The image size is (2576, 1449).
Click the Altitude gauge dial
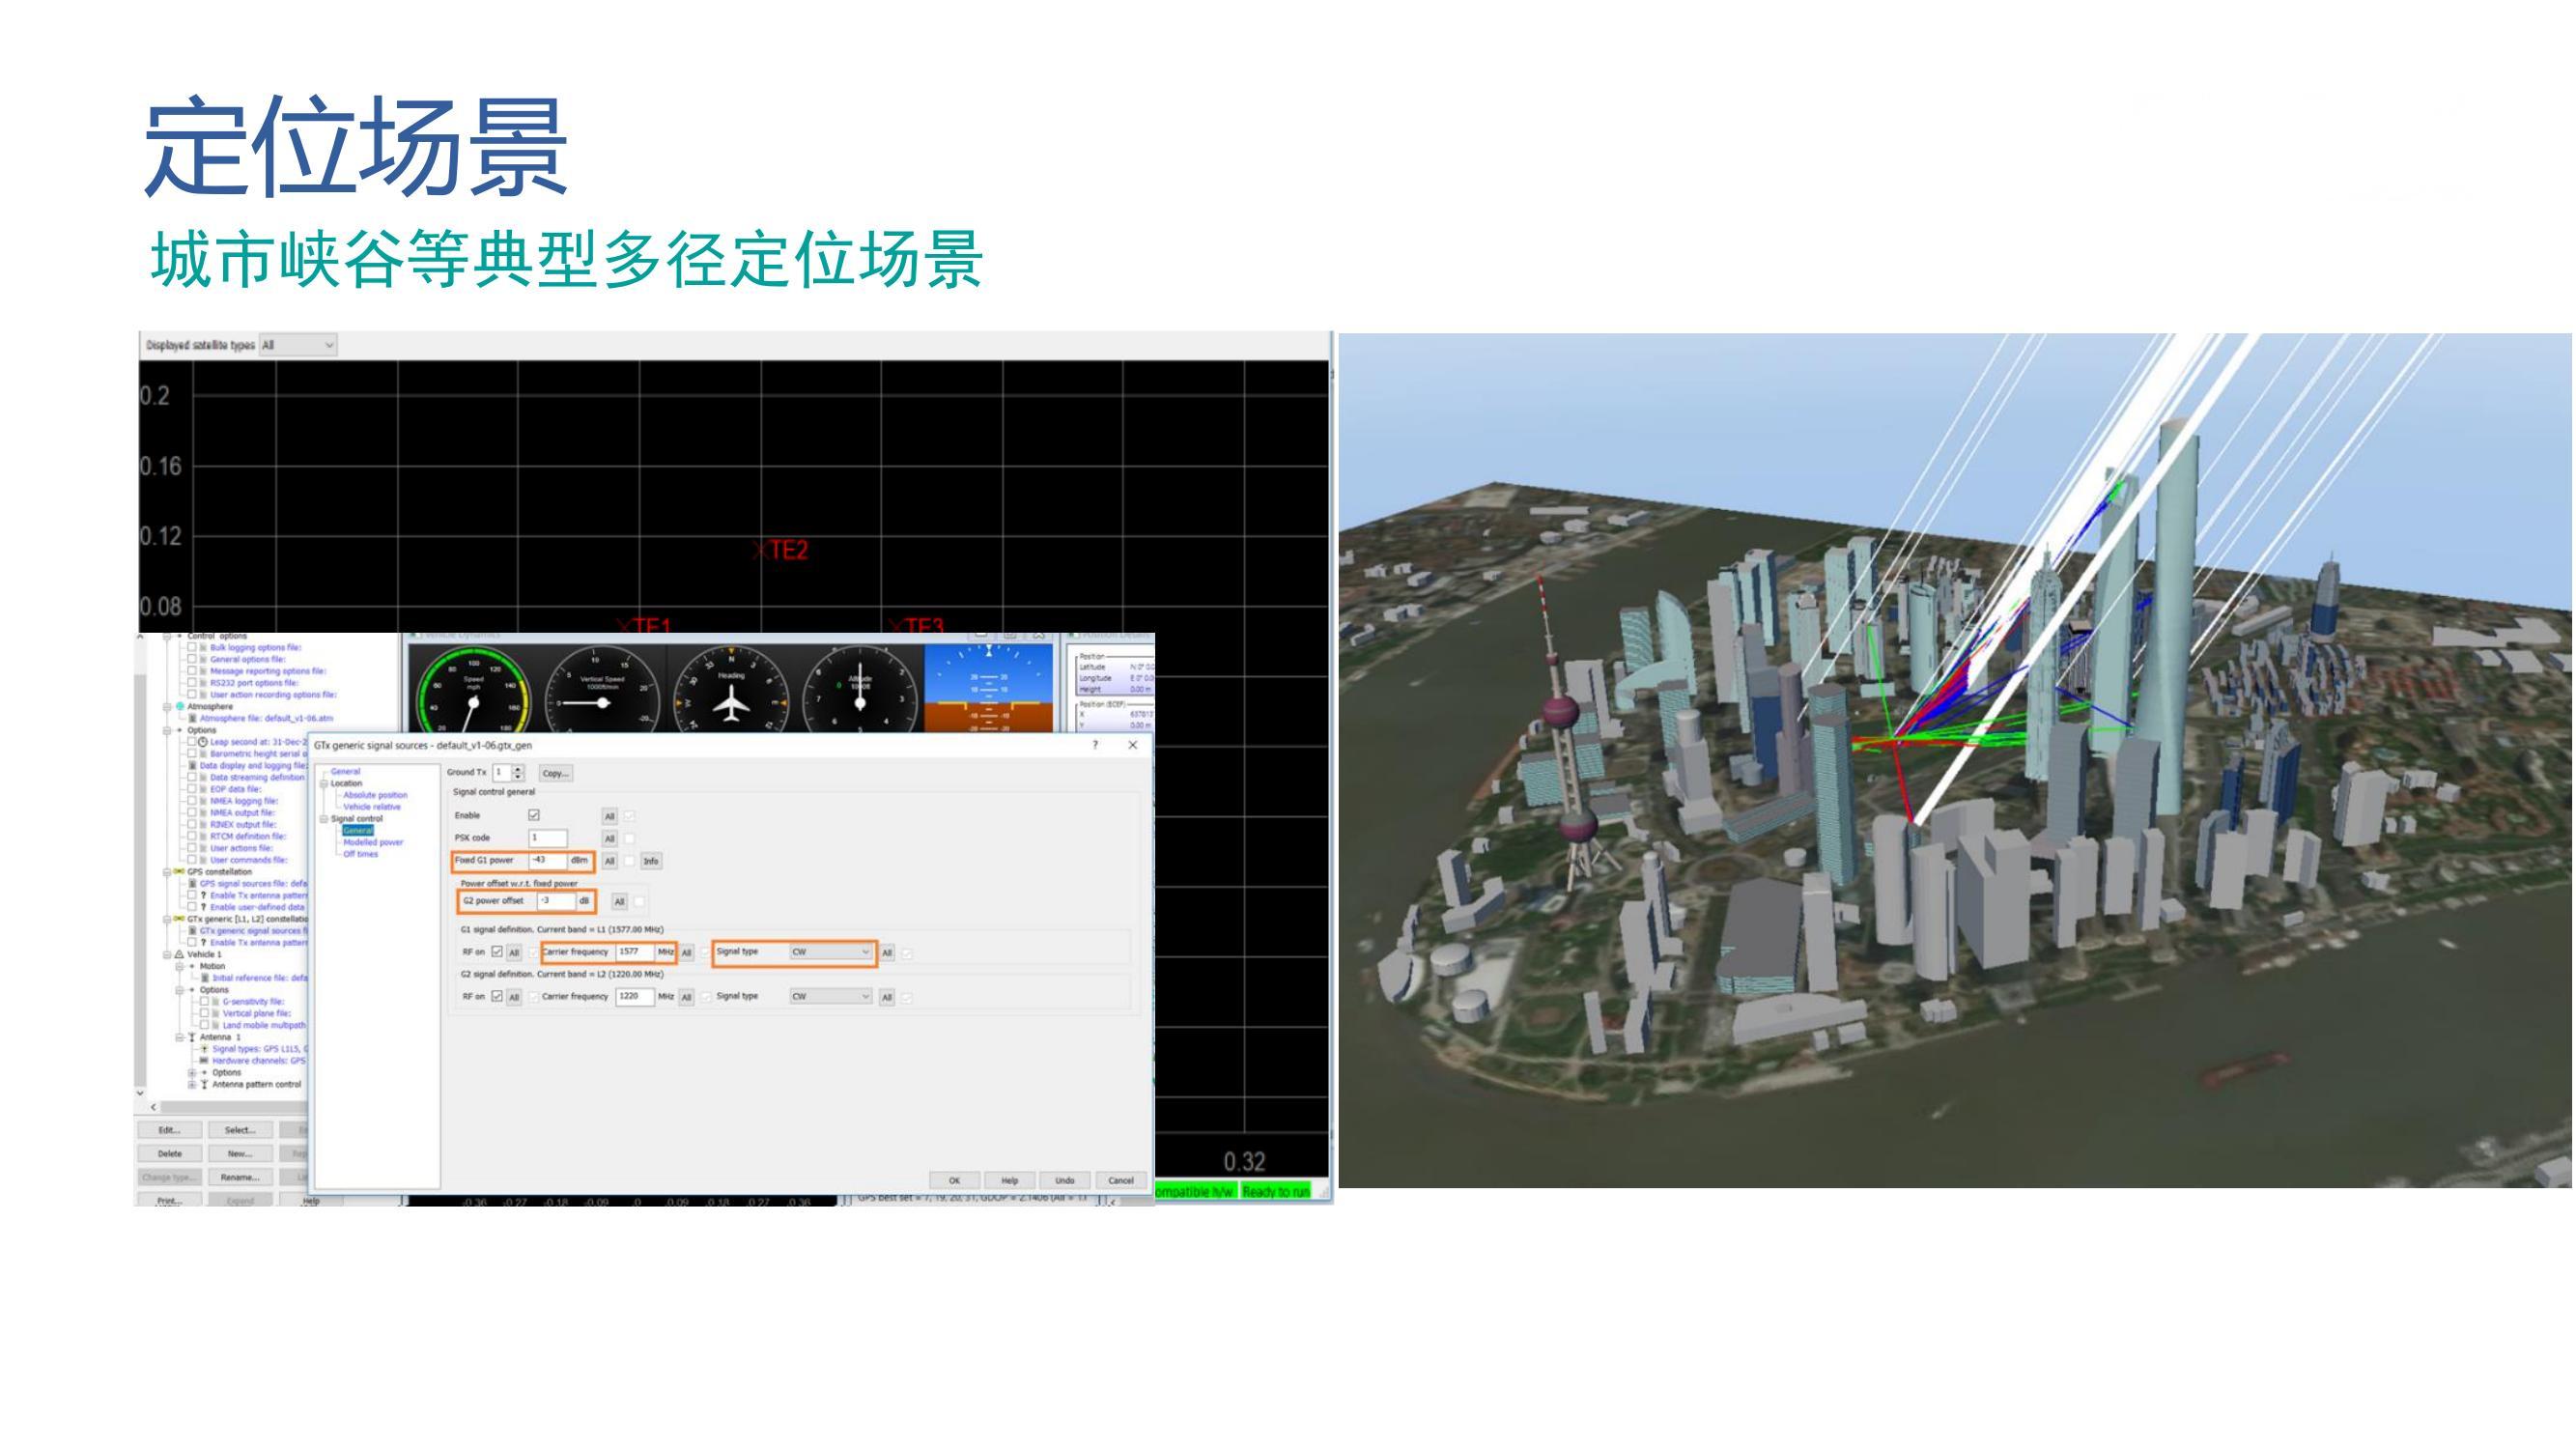[x=860, y=695]
